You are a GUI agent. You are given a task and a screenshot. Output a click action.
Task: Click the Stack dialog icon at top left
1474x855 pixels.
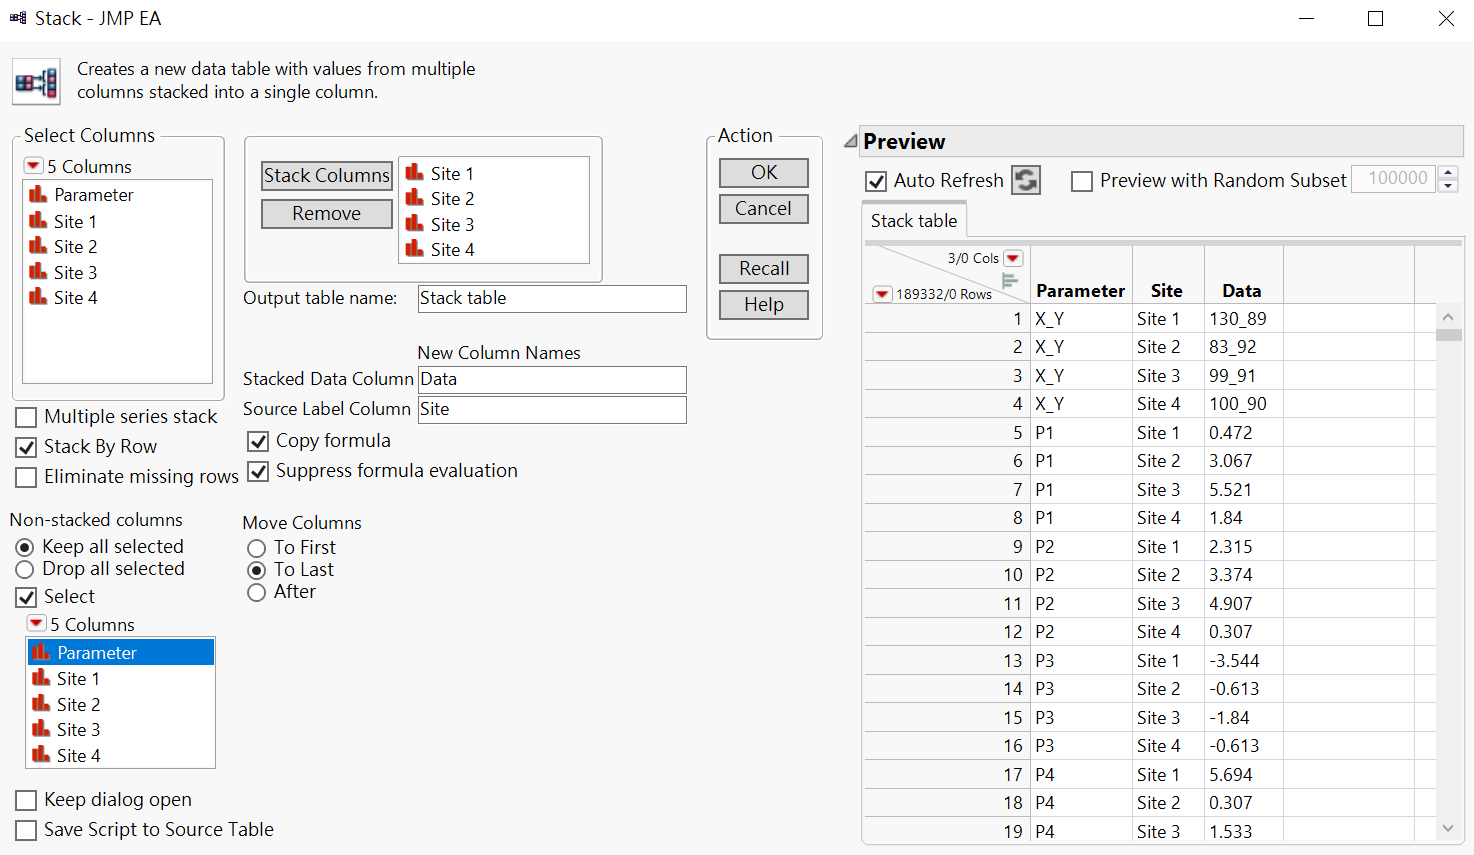tap(36, 81)
